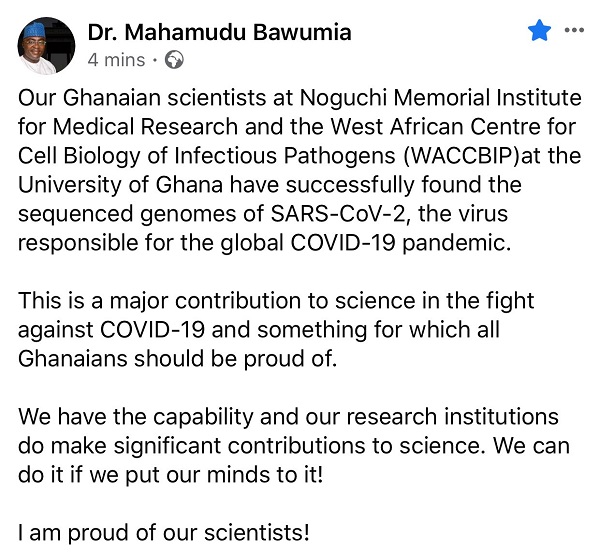The width and height of the screenshot is (600, 552).
Task: Click 'significant contributions to science' text
Action: pos(297,446)
